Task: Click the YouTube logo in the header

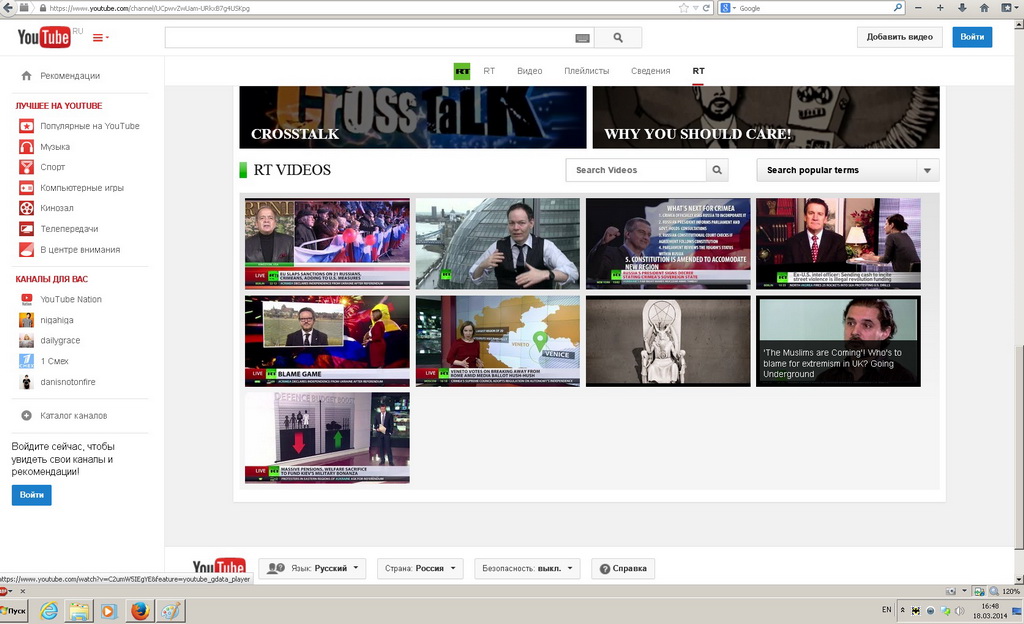Action: click(x=44, y=37)
